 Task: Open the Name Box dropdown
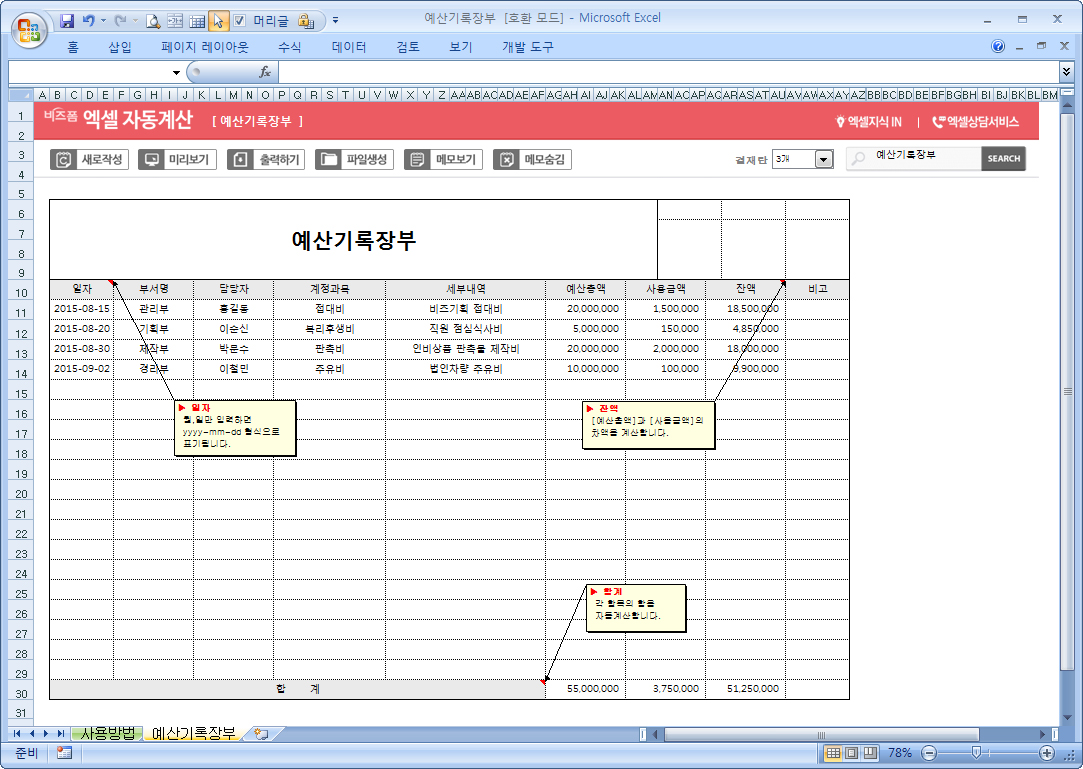(x=176, y=73)
